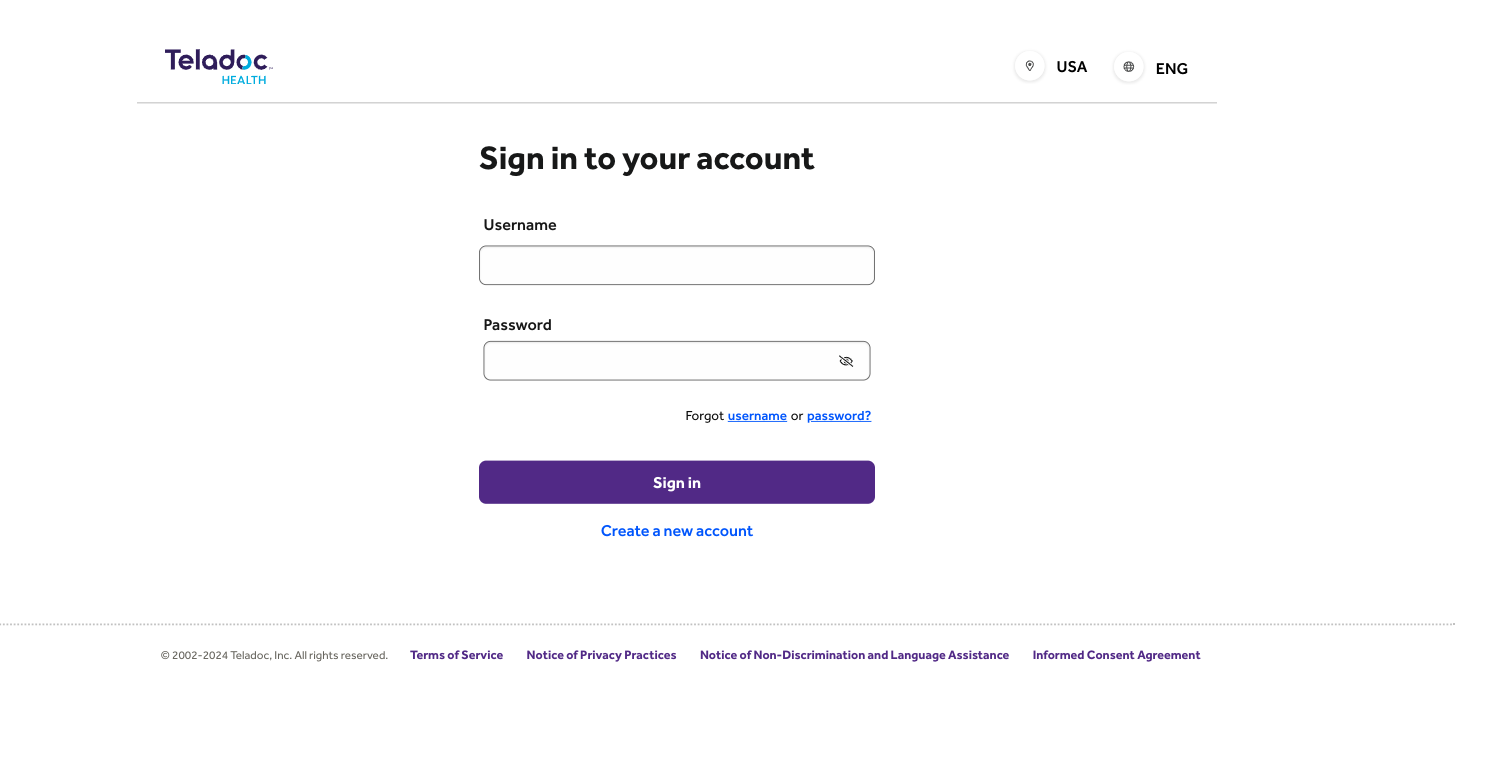
Task: Click the location pin icon
Action: pyautogui.click(x=1029, y=67)
